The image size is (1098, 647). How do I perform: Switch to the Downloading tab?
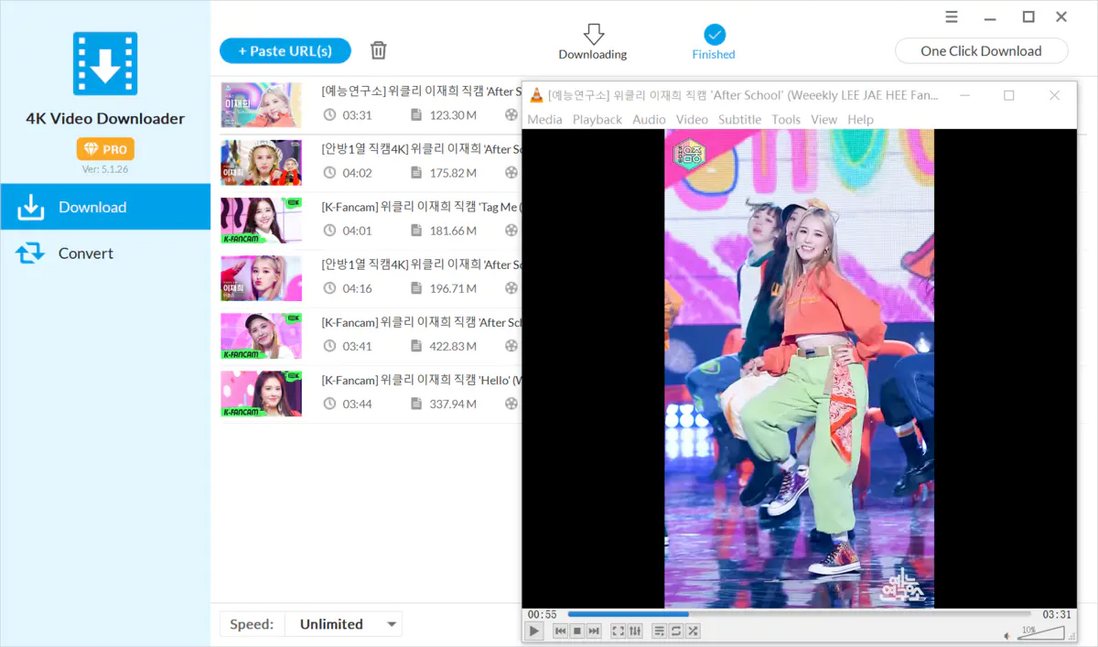[x=592, y=42]
